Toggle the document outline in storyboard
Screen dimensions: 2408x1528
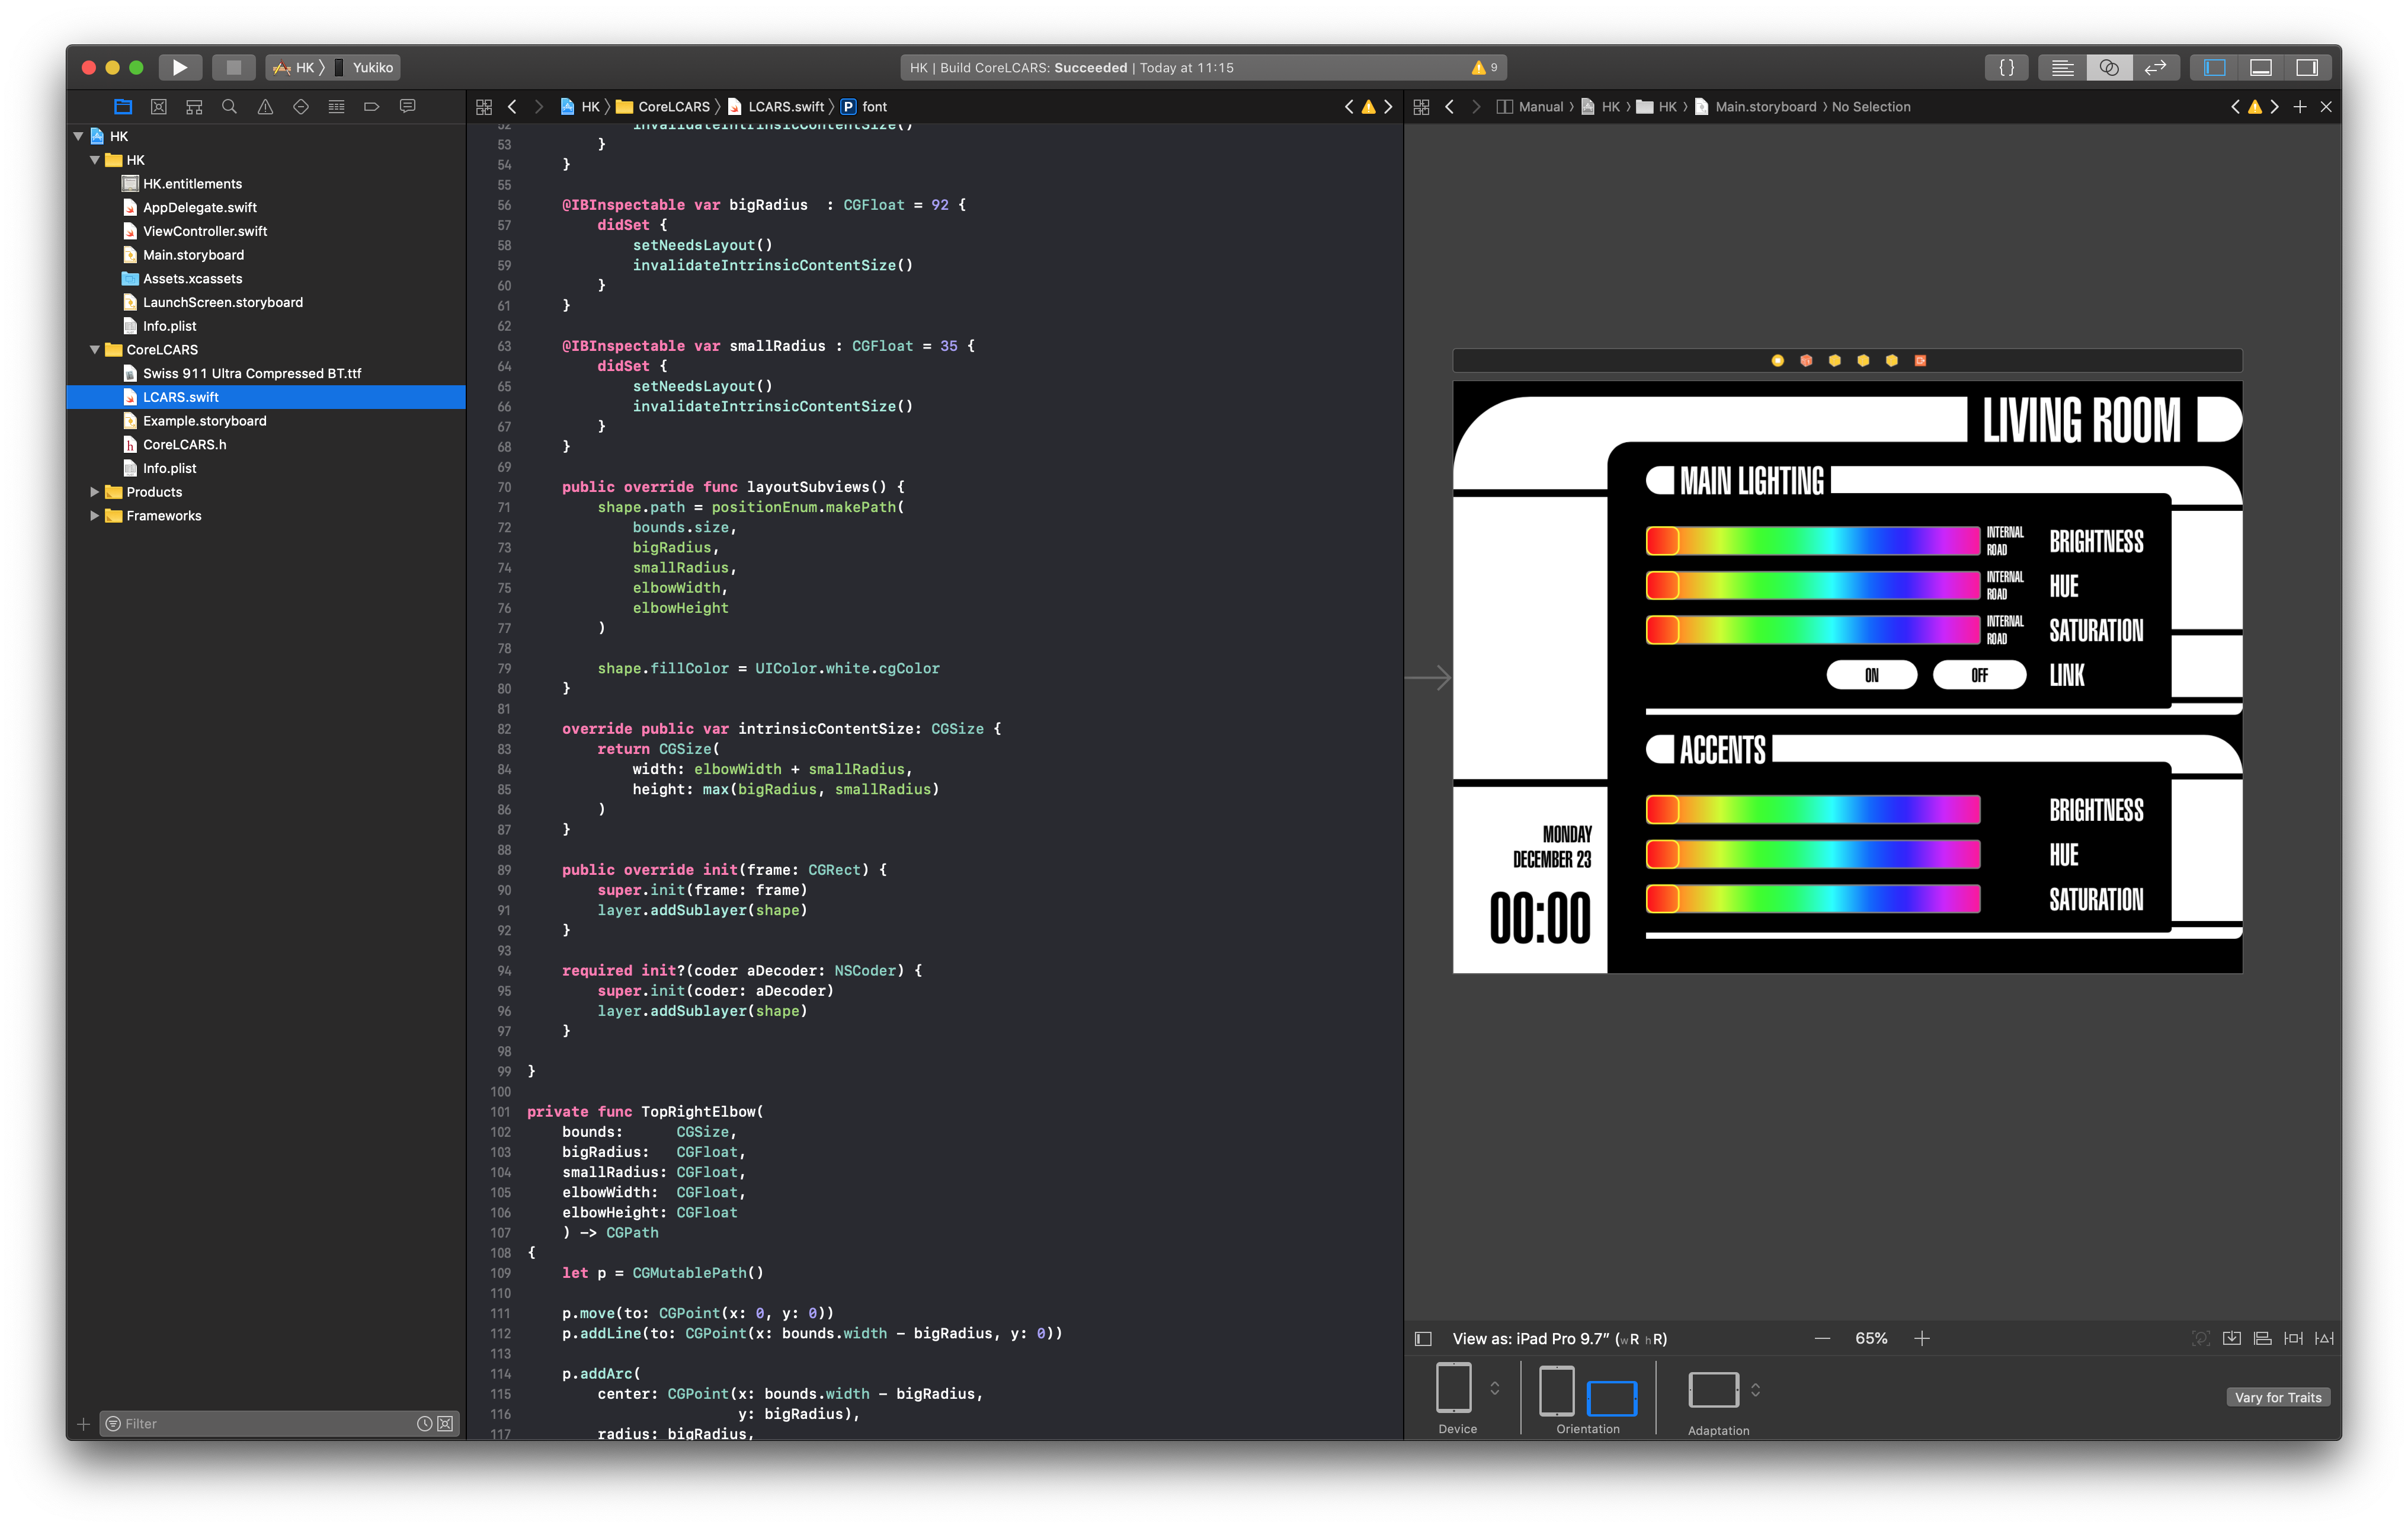click(x=1423, y=1338)
